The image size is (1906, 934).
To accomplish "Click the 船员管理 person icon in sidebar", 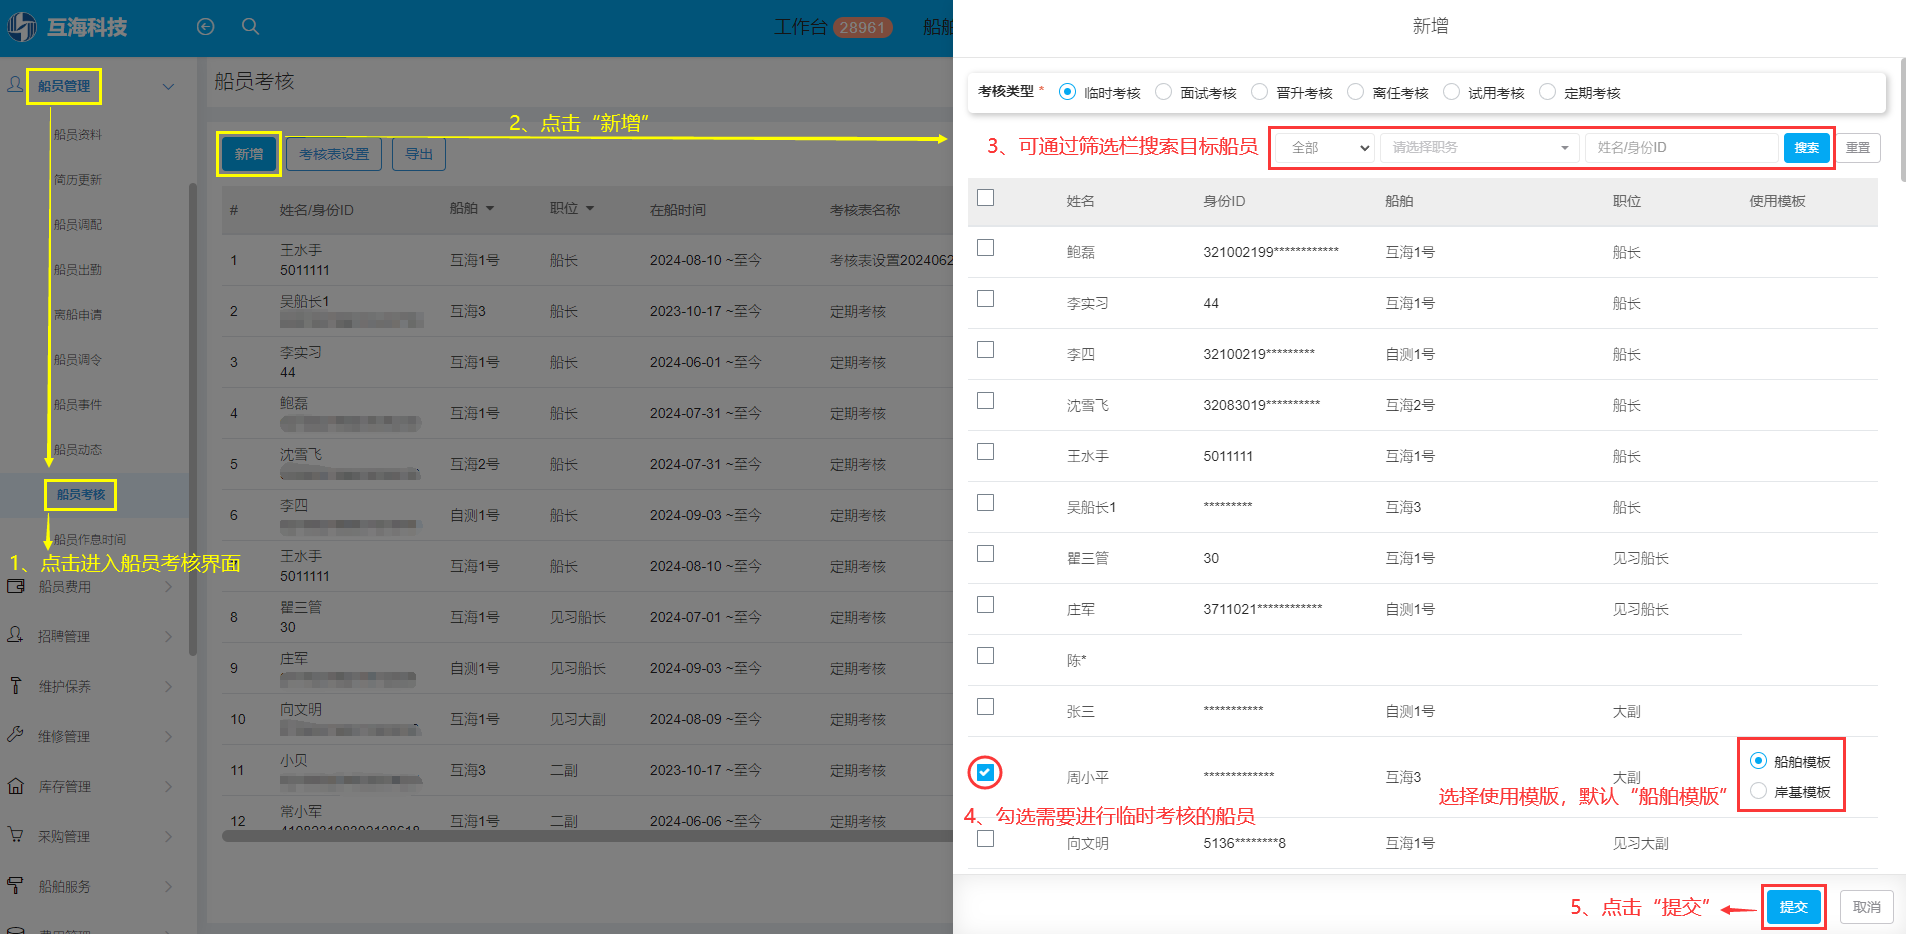I will tap(15, 85).
